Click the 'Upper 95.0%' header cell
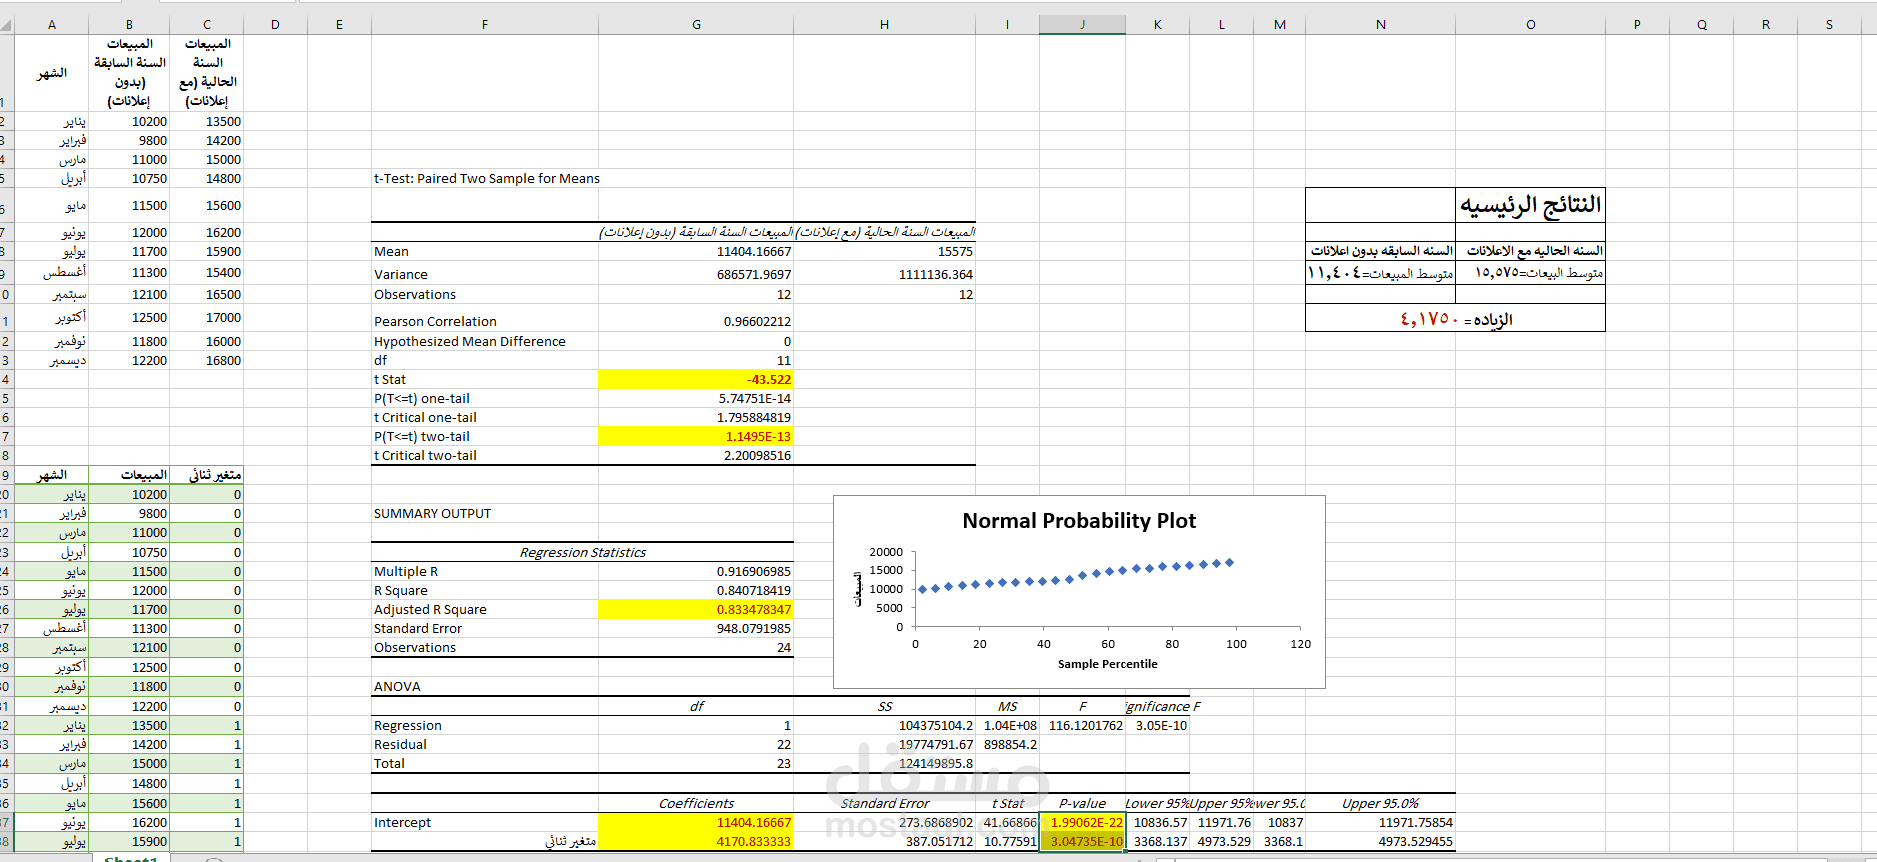 1380,804
